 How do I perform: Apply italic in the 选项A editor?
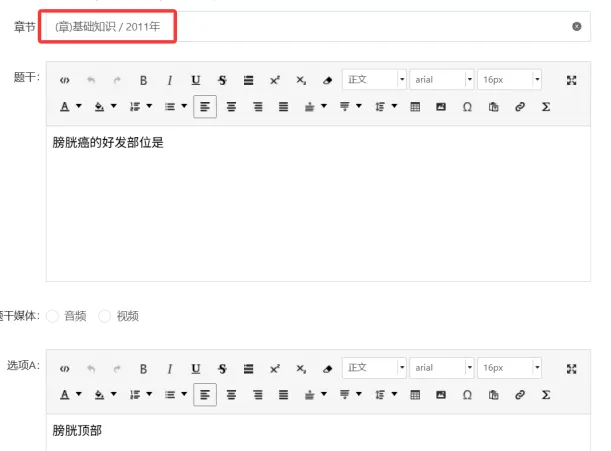(170, 369)
